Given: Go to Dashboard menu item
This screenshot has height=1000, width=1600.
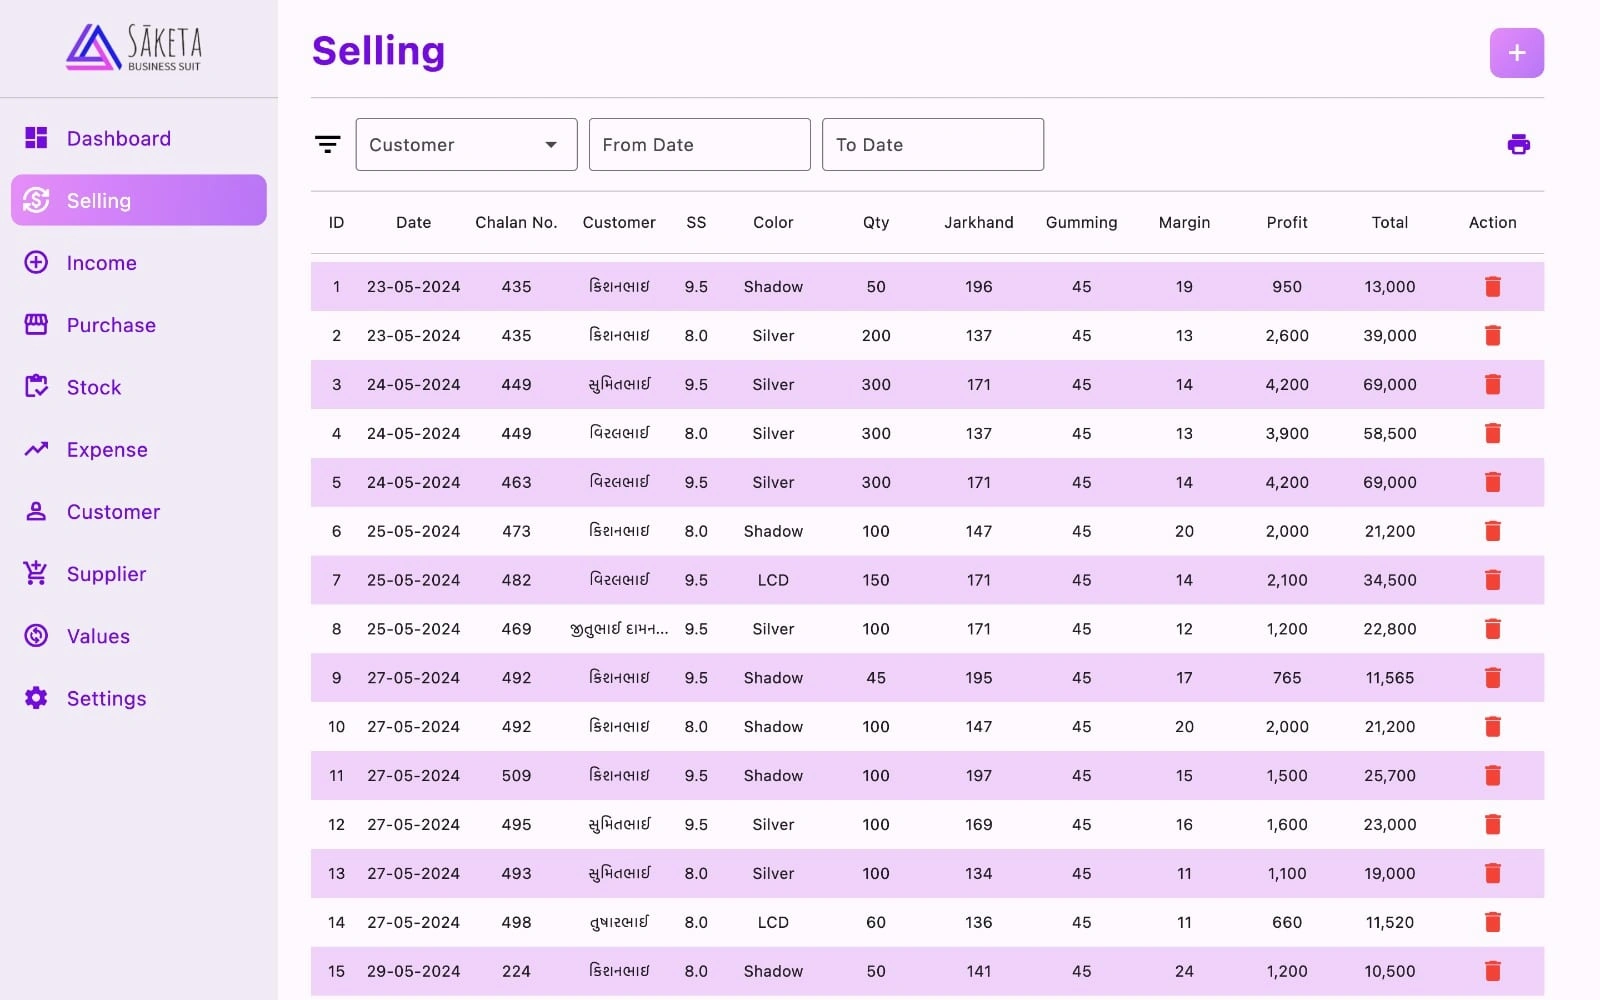Looking at the screenshot, I should pos(139,138).
